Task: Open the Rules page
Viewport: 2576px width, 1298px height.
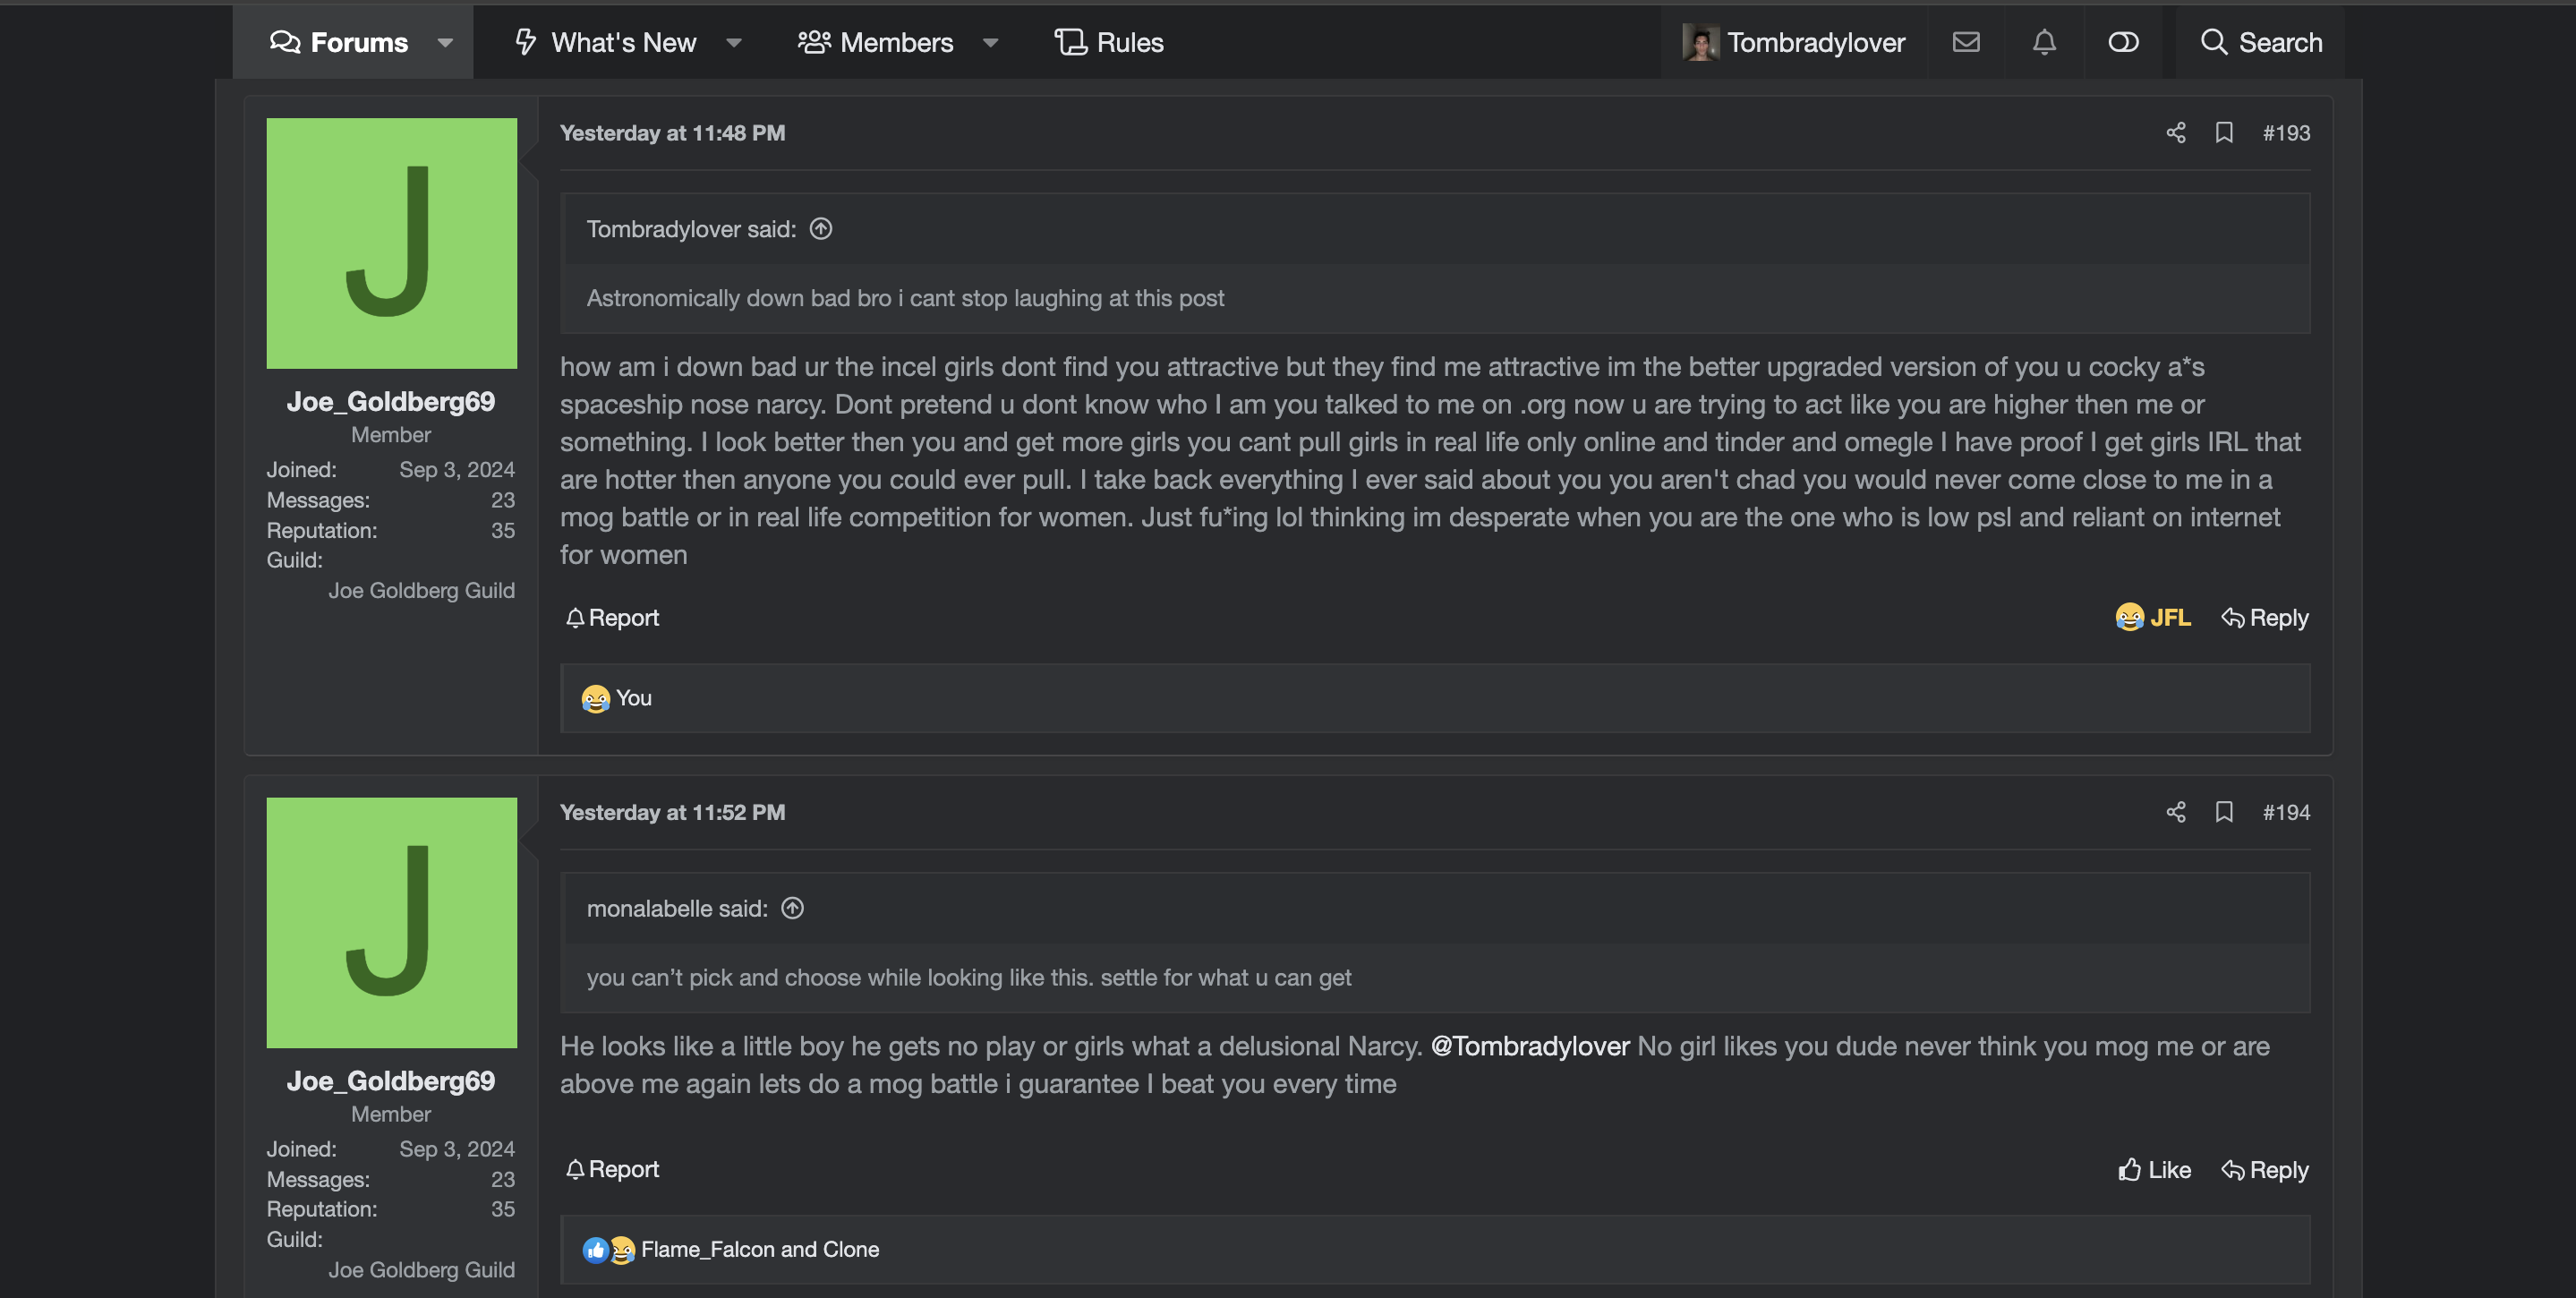Action: click(x=1109, y=42)
